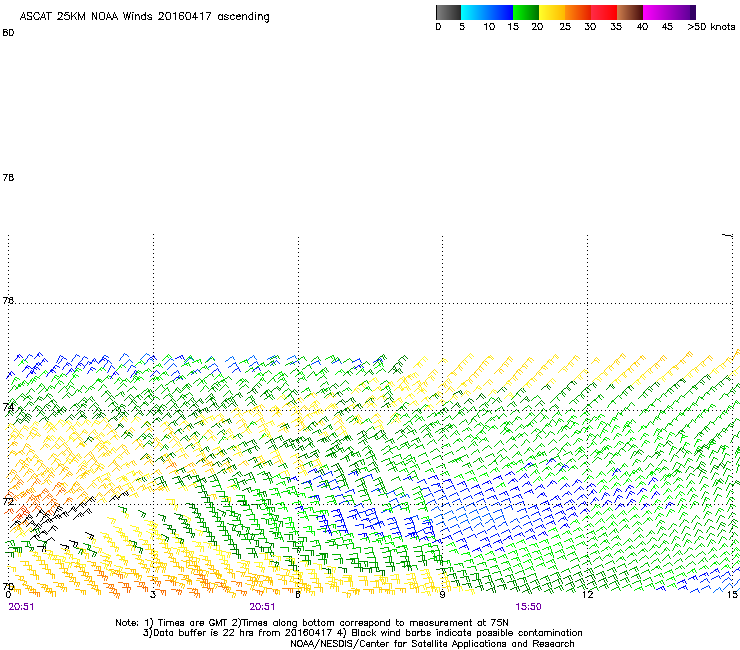Click the longitude 9 axis label
Image resolution: width=740 pixels, height=650 pixels.
[442, 594]
